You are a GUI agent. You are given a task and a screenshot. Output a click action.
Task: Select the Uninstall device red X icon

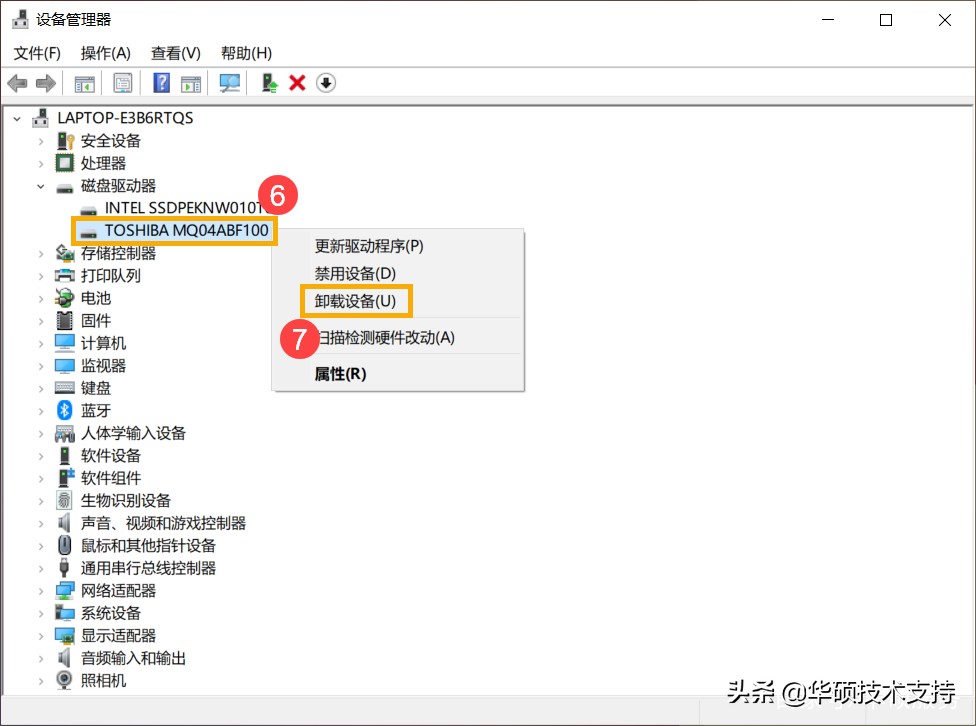(x=298, y=83)
